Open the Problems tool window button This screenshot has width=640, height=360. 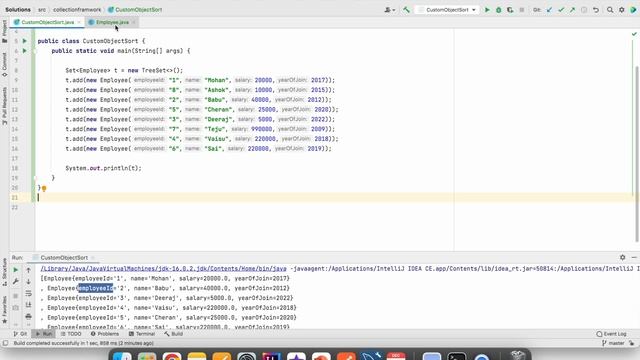[105, 334]
